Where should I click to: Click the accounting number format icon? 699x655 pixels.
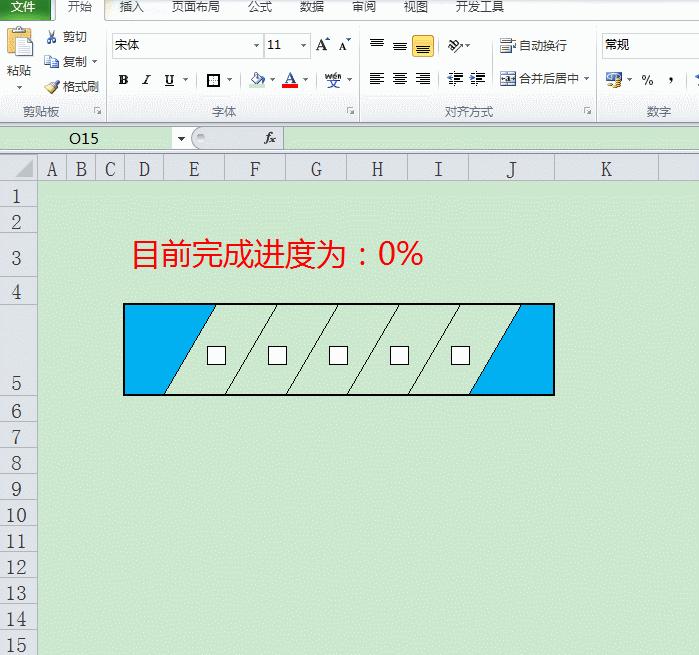click(x=614, y=80)
